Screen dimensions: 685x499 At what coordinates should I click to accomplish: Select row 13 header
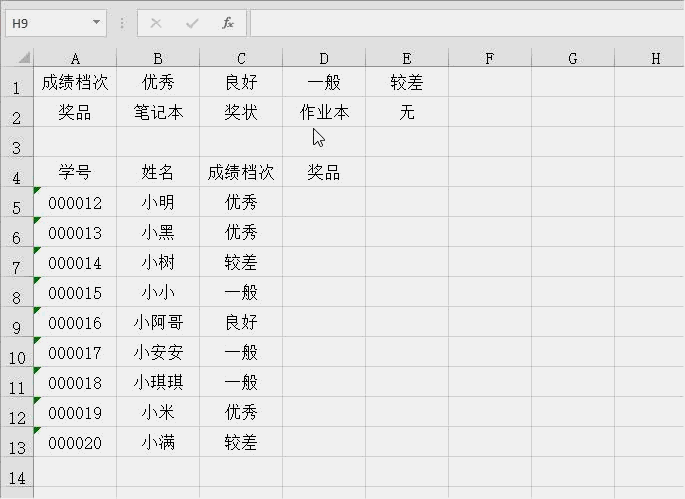coord(17,443)
